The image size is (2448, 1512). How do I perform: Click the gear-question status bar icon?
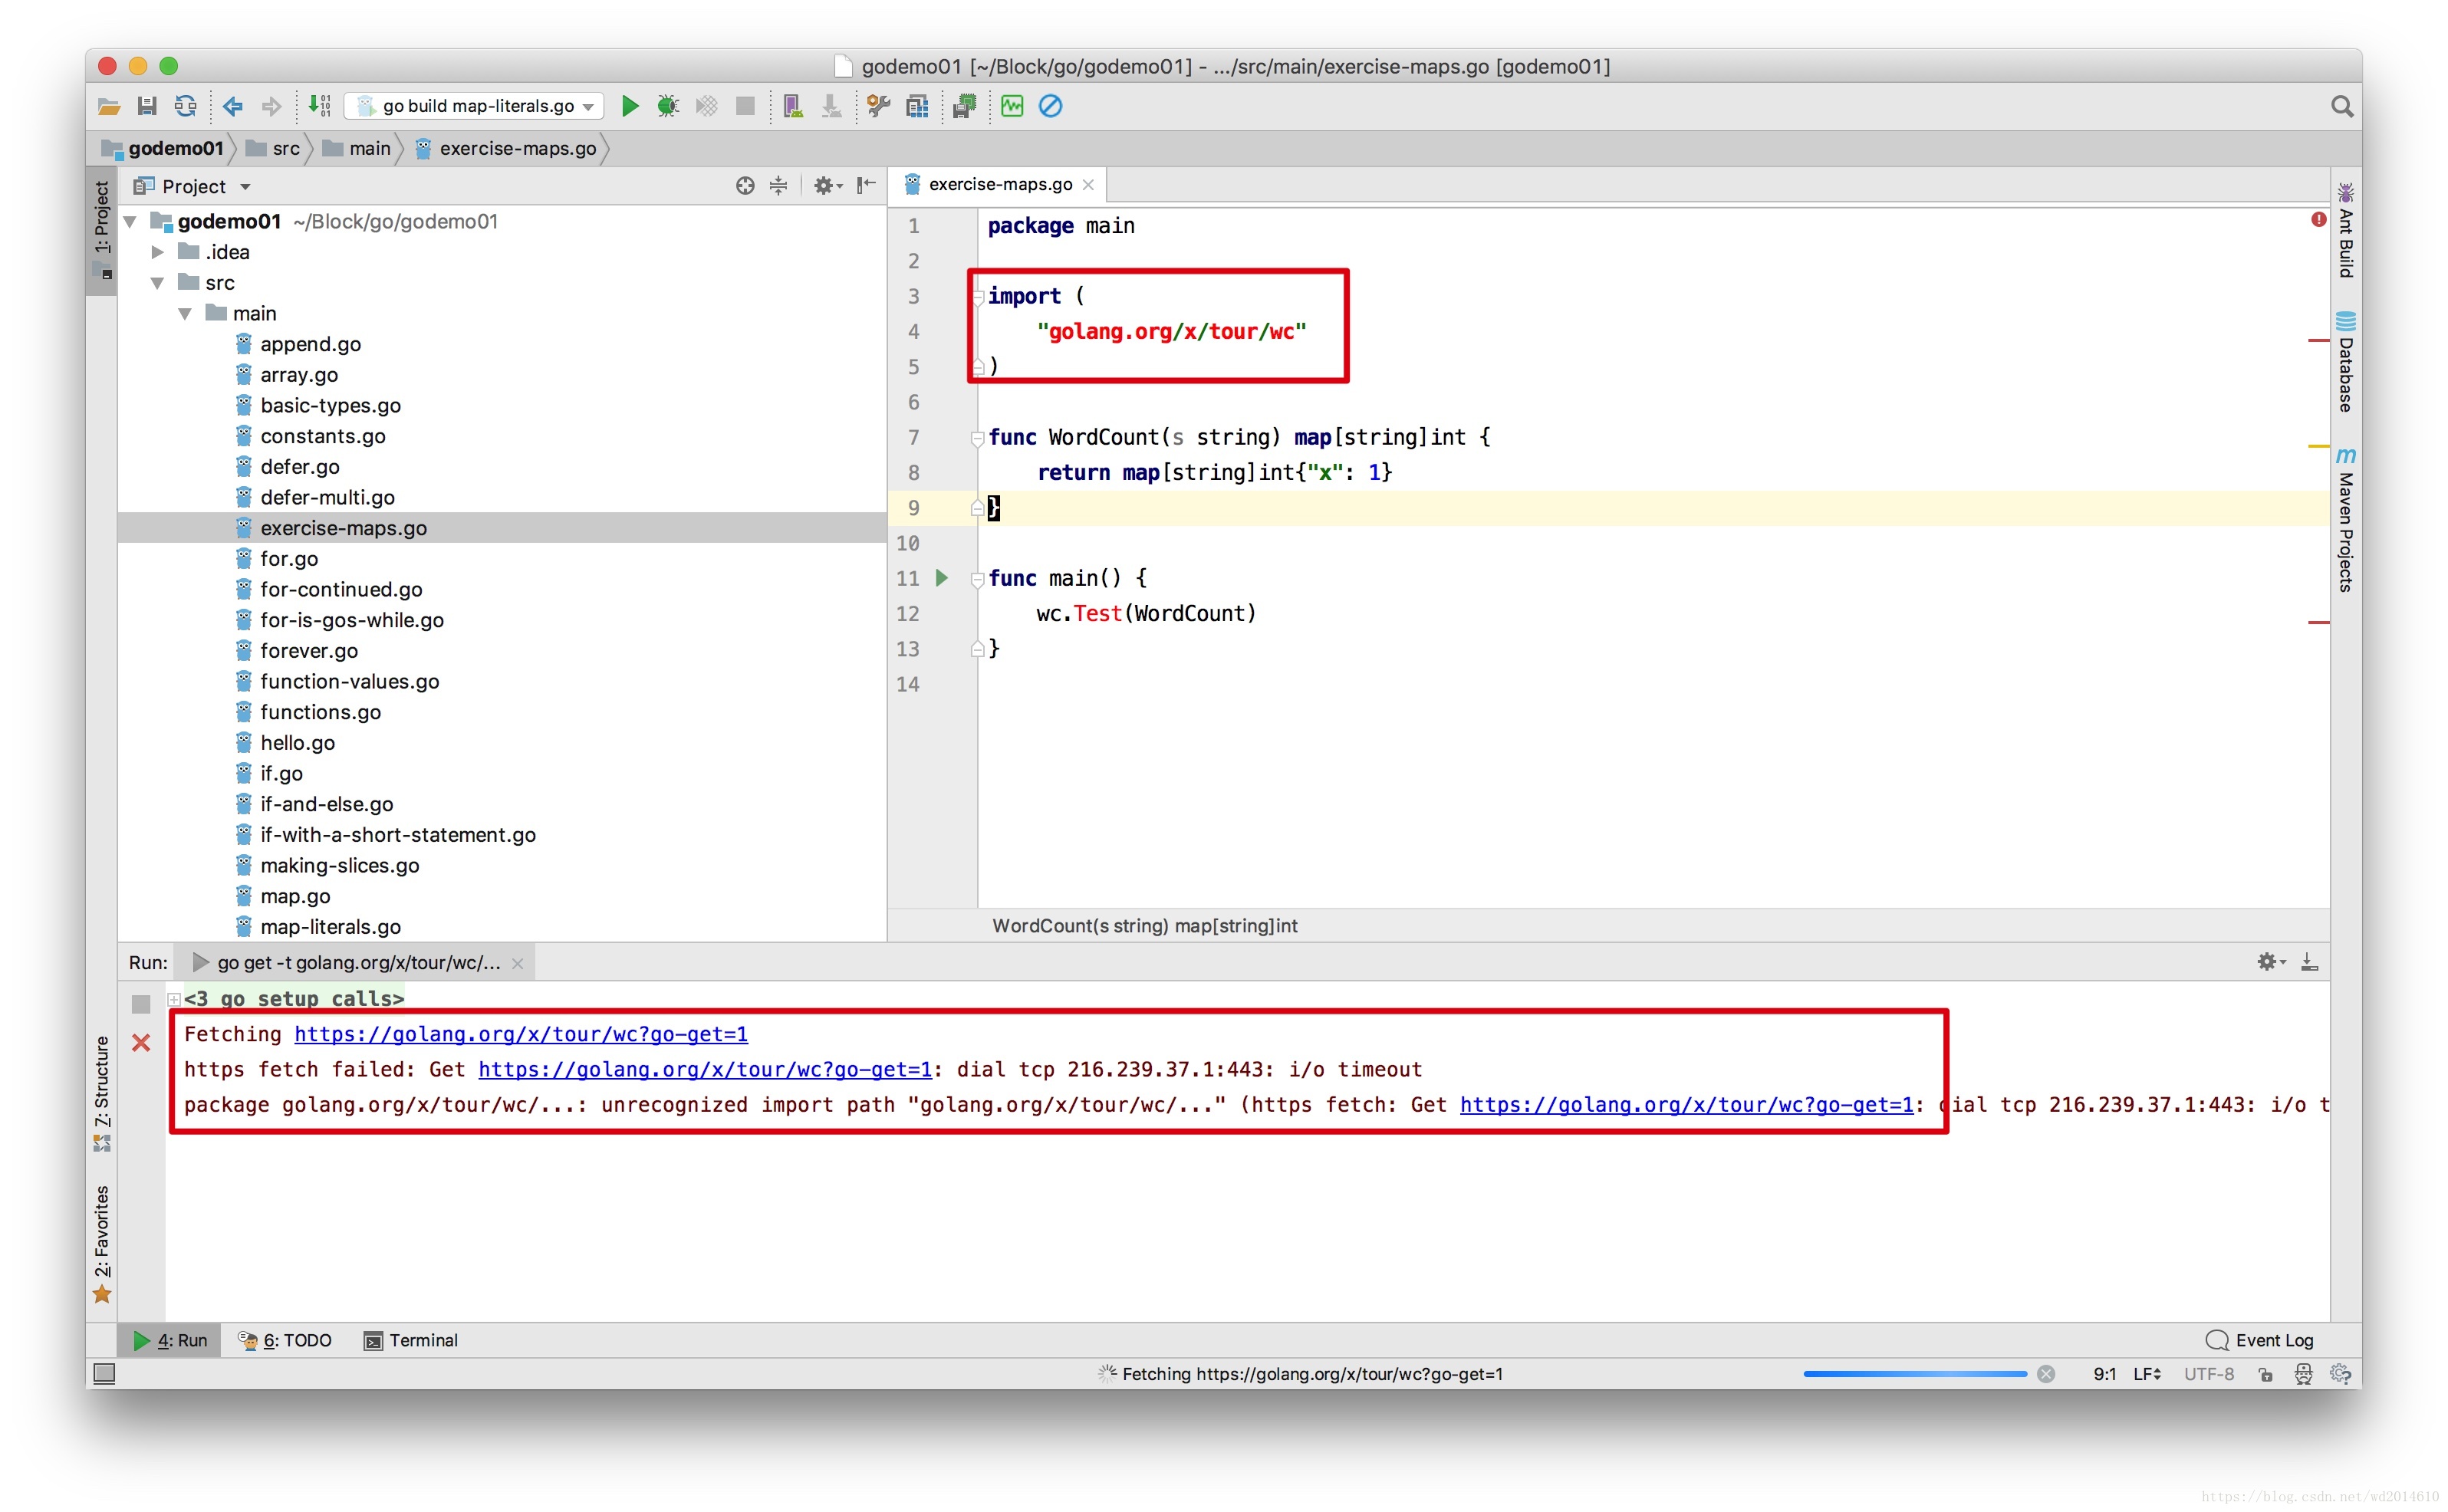pyautogui.click(x=2341, y=1374)
